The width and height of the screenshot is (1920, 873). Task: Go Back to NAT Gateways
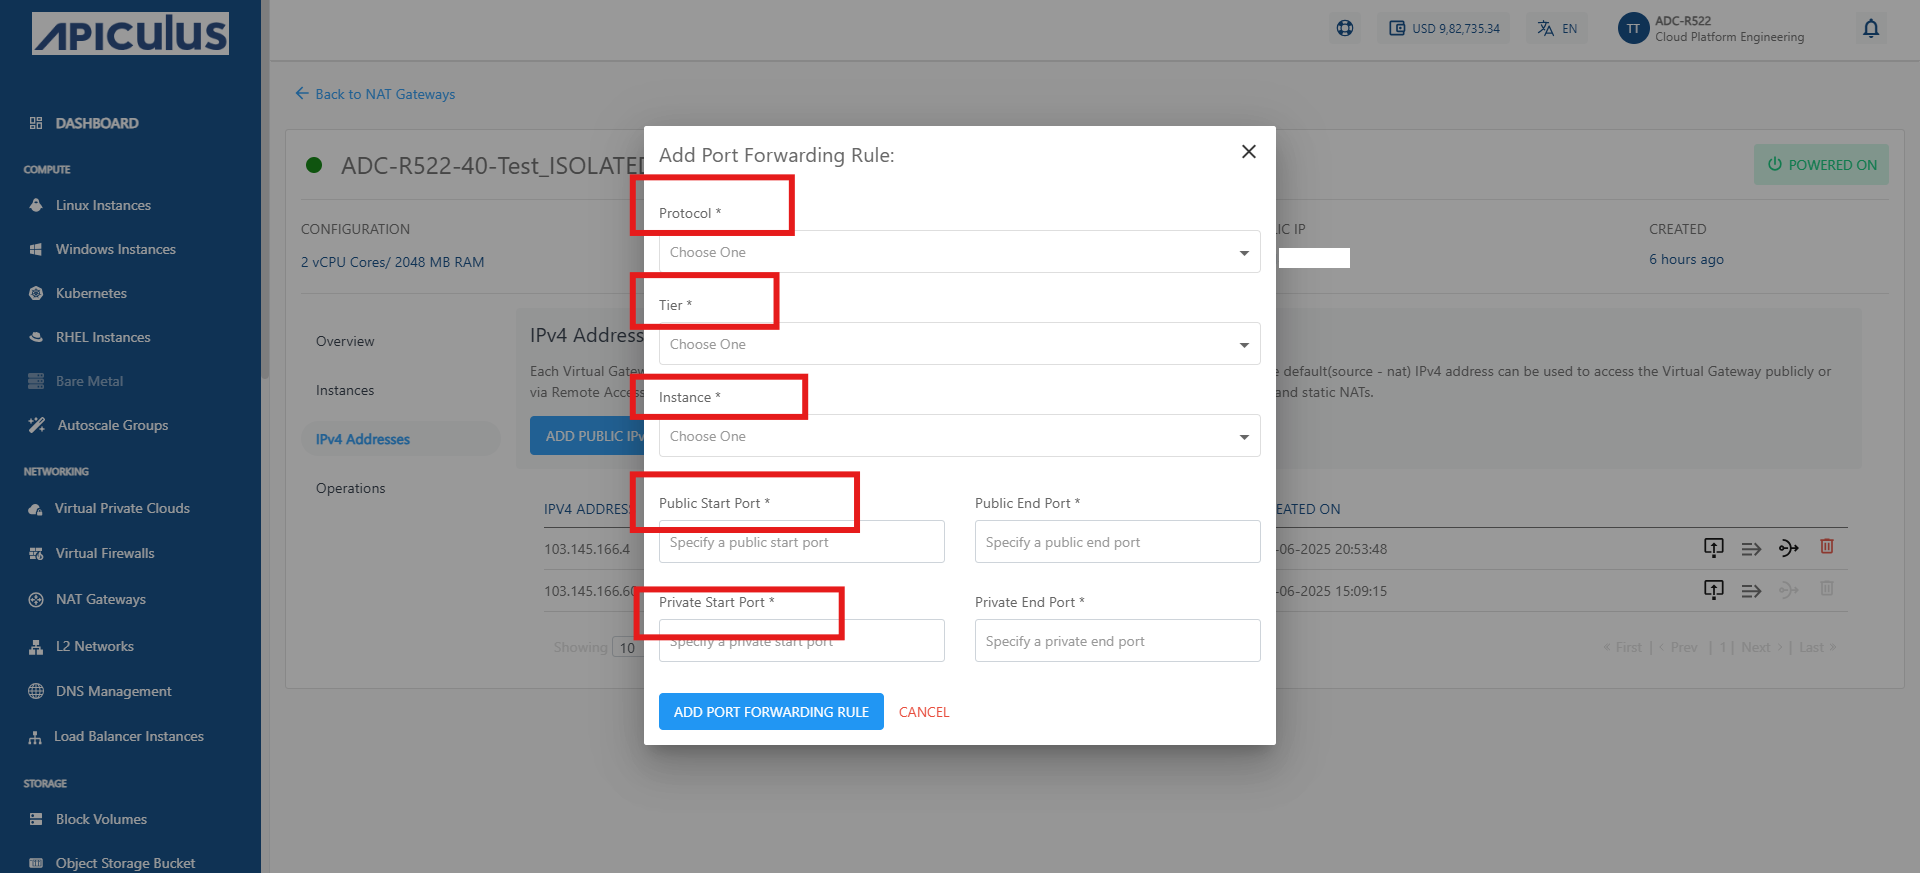pyautogui.click(x=375, y=94)
